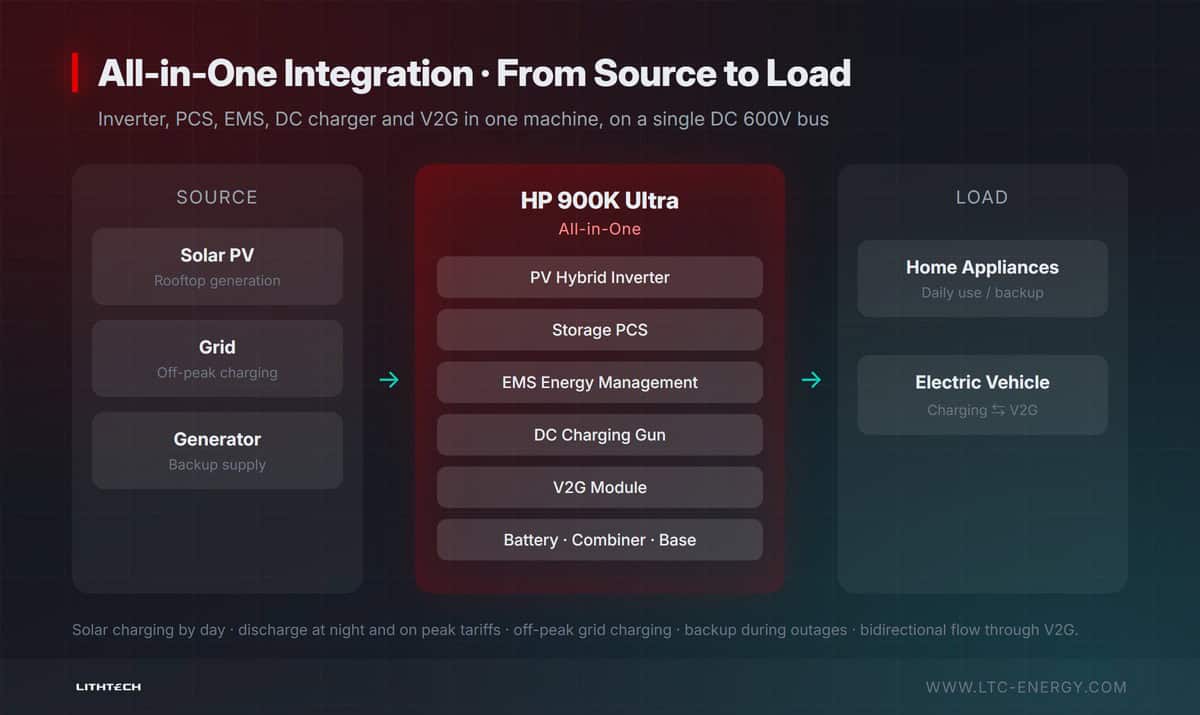Click the Grid off-peak charging card
The image size is (1200, 715).
(x=217, y=359)
